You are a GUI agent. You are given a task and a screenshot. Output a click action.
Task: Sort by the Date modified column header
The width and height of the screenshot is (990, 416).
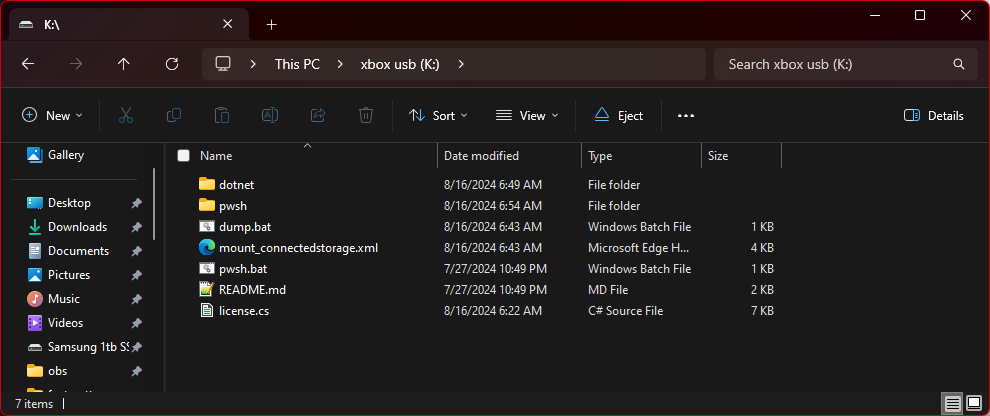509,155
